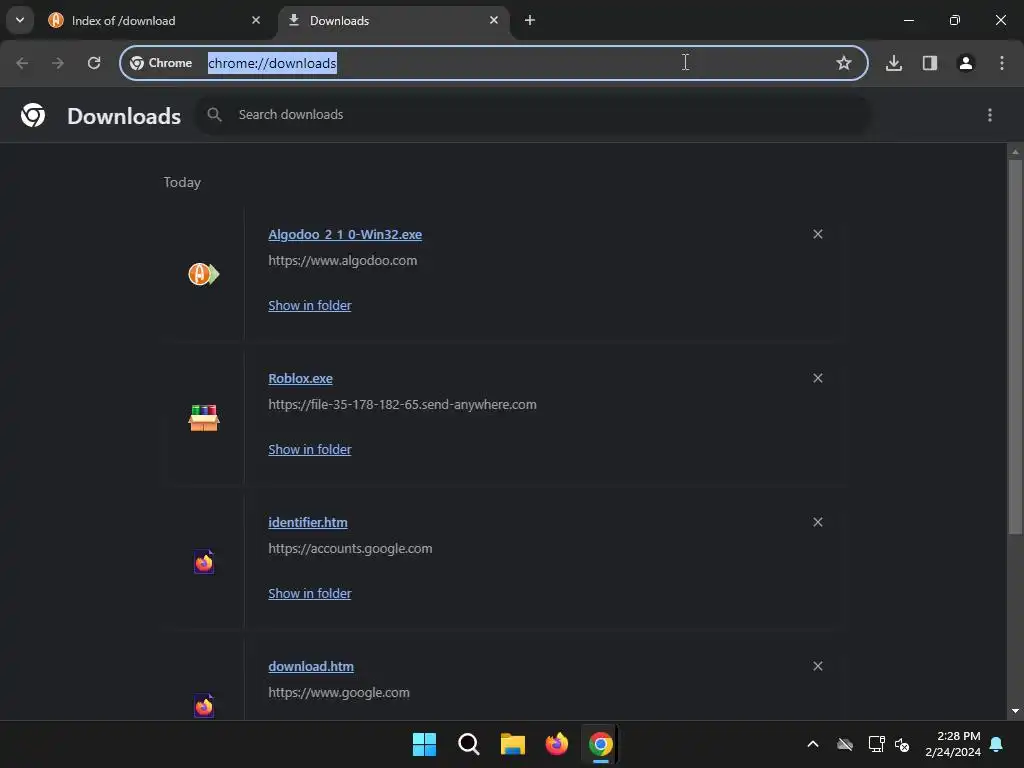Restore down the Chrome window
Screen dimensions: 1024x768
tap(955, 20)
